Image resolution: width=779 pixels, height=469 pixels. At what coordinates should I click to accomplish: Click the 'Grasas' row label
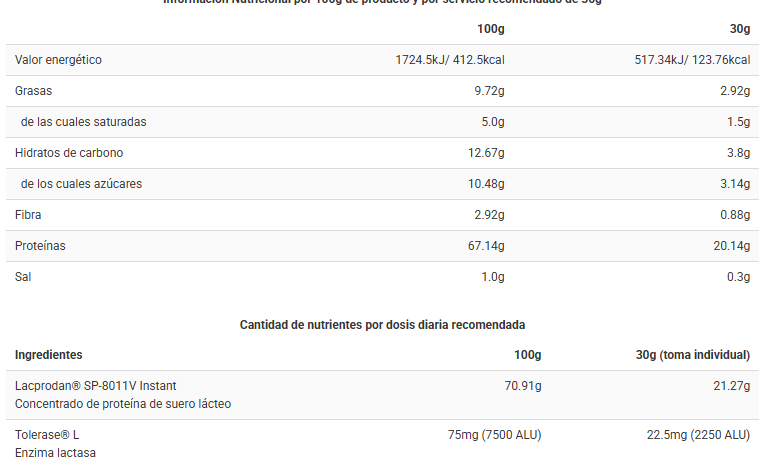coord(33,91)
